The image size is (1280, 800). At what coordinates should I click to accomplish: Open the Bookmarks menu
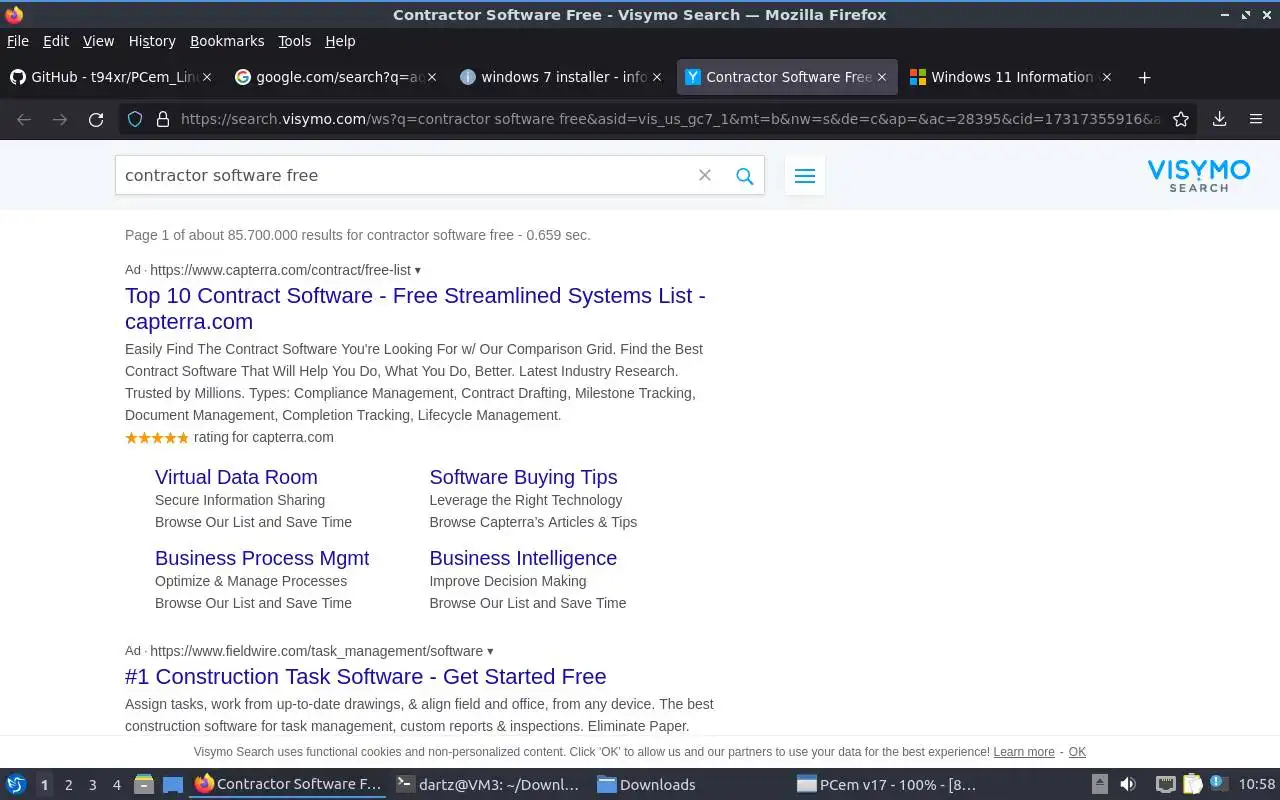click(x=227, y=41)
